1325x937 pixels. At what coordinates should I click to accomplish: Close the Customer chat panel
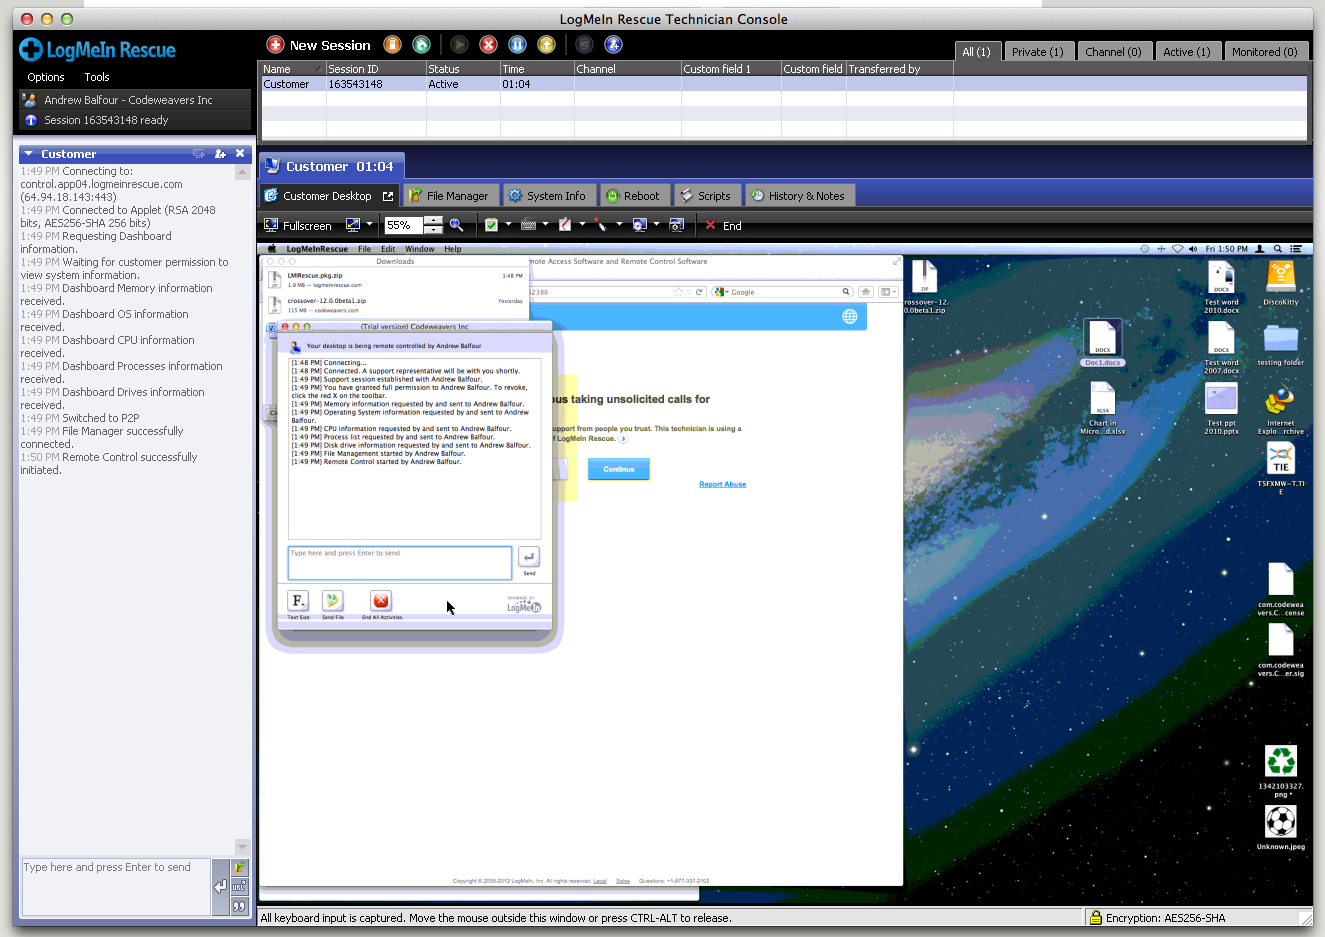[240, 154]
